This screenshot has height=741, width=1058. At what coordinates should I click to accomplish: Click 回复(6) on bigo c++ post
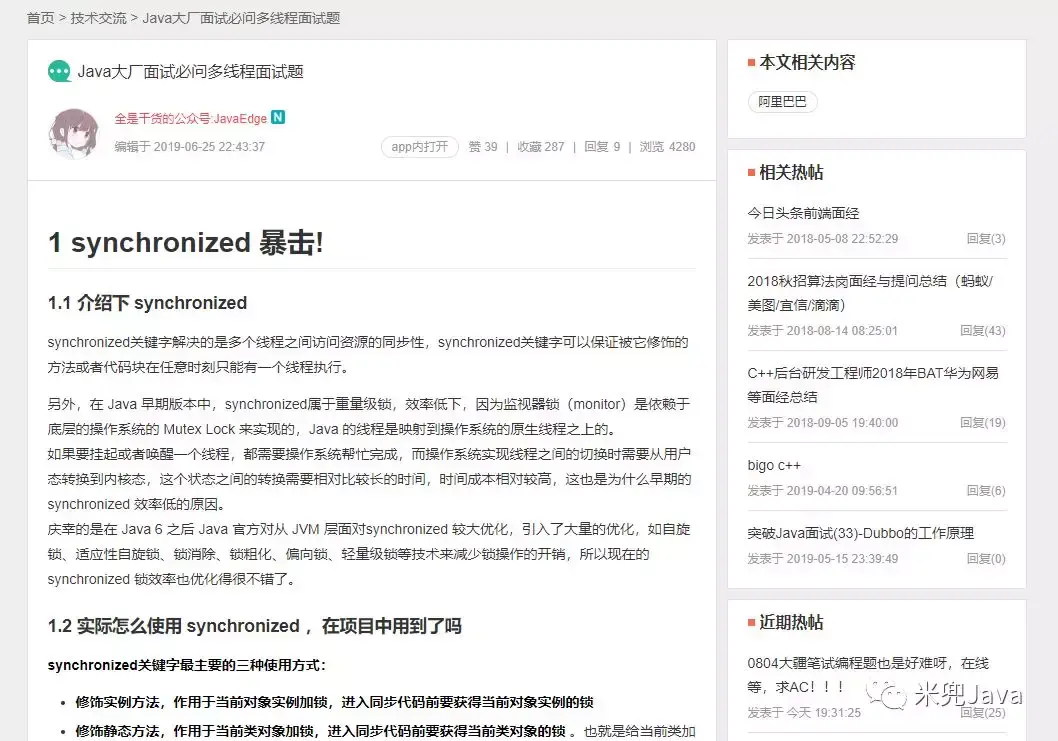tap(986, 491)
